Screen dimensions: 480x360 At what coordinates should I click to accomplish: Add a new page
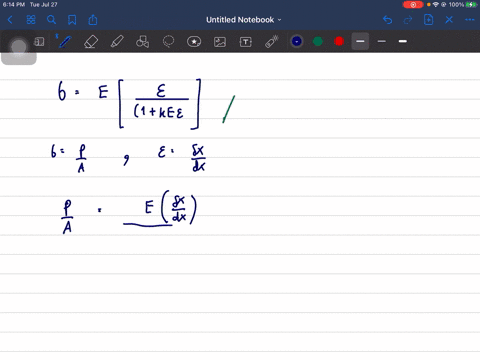pyautogui.click(x=428, y=20)
